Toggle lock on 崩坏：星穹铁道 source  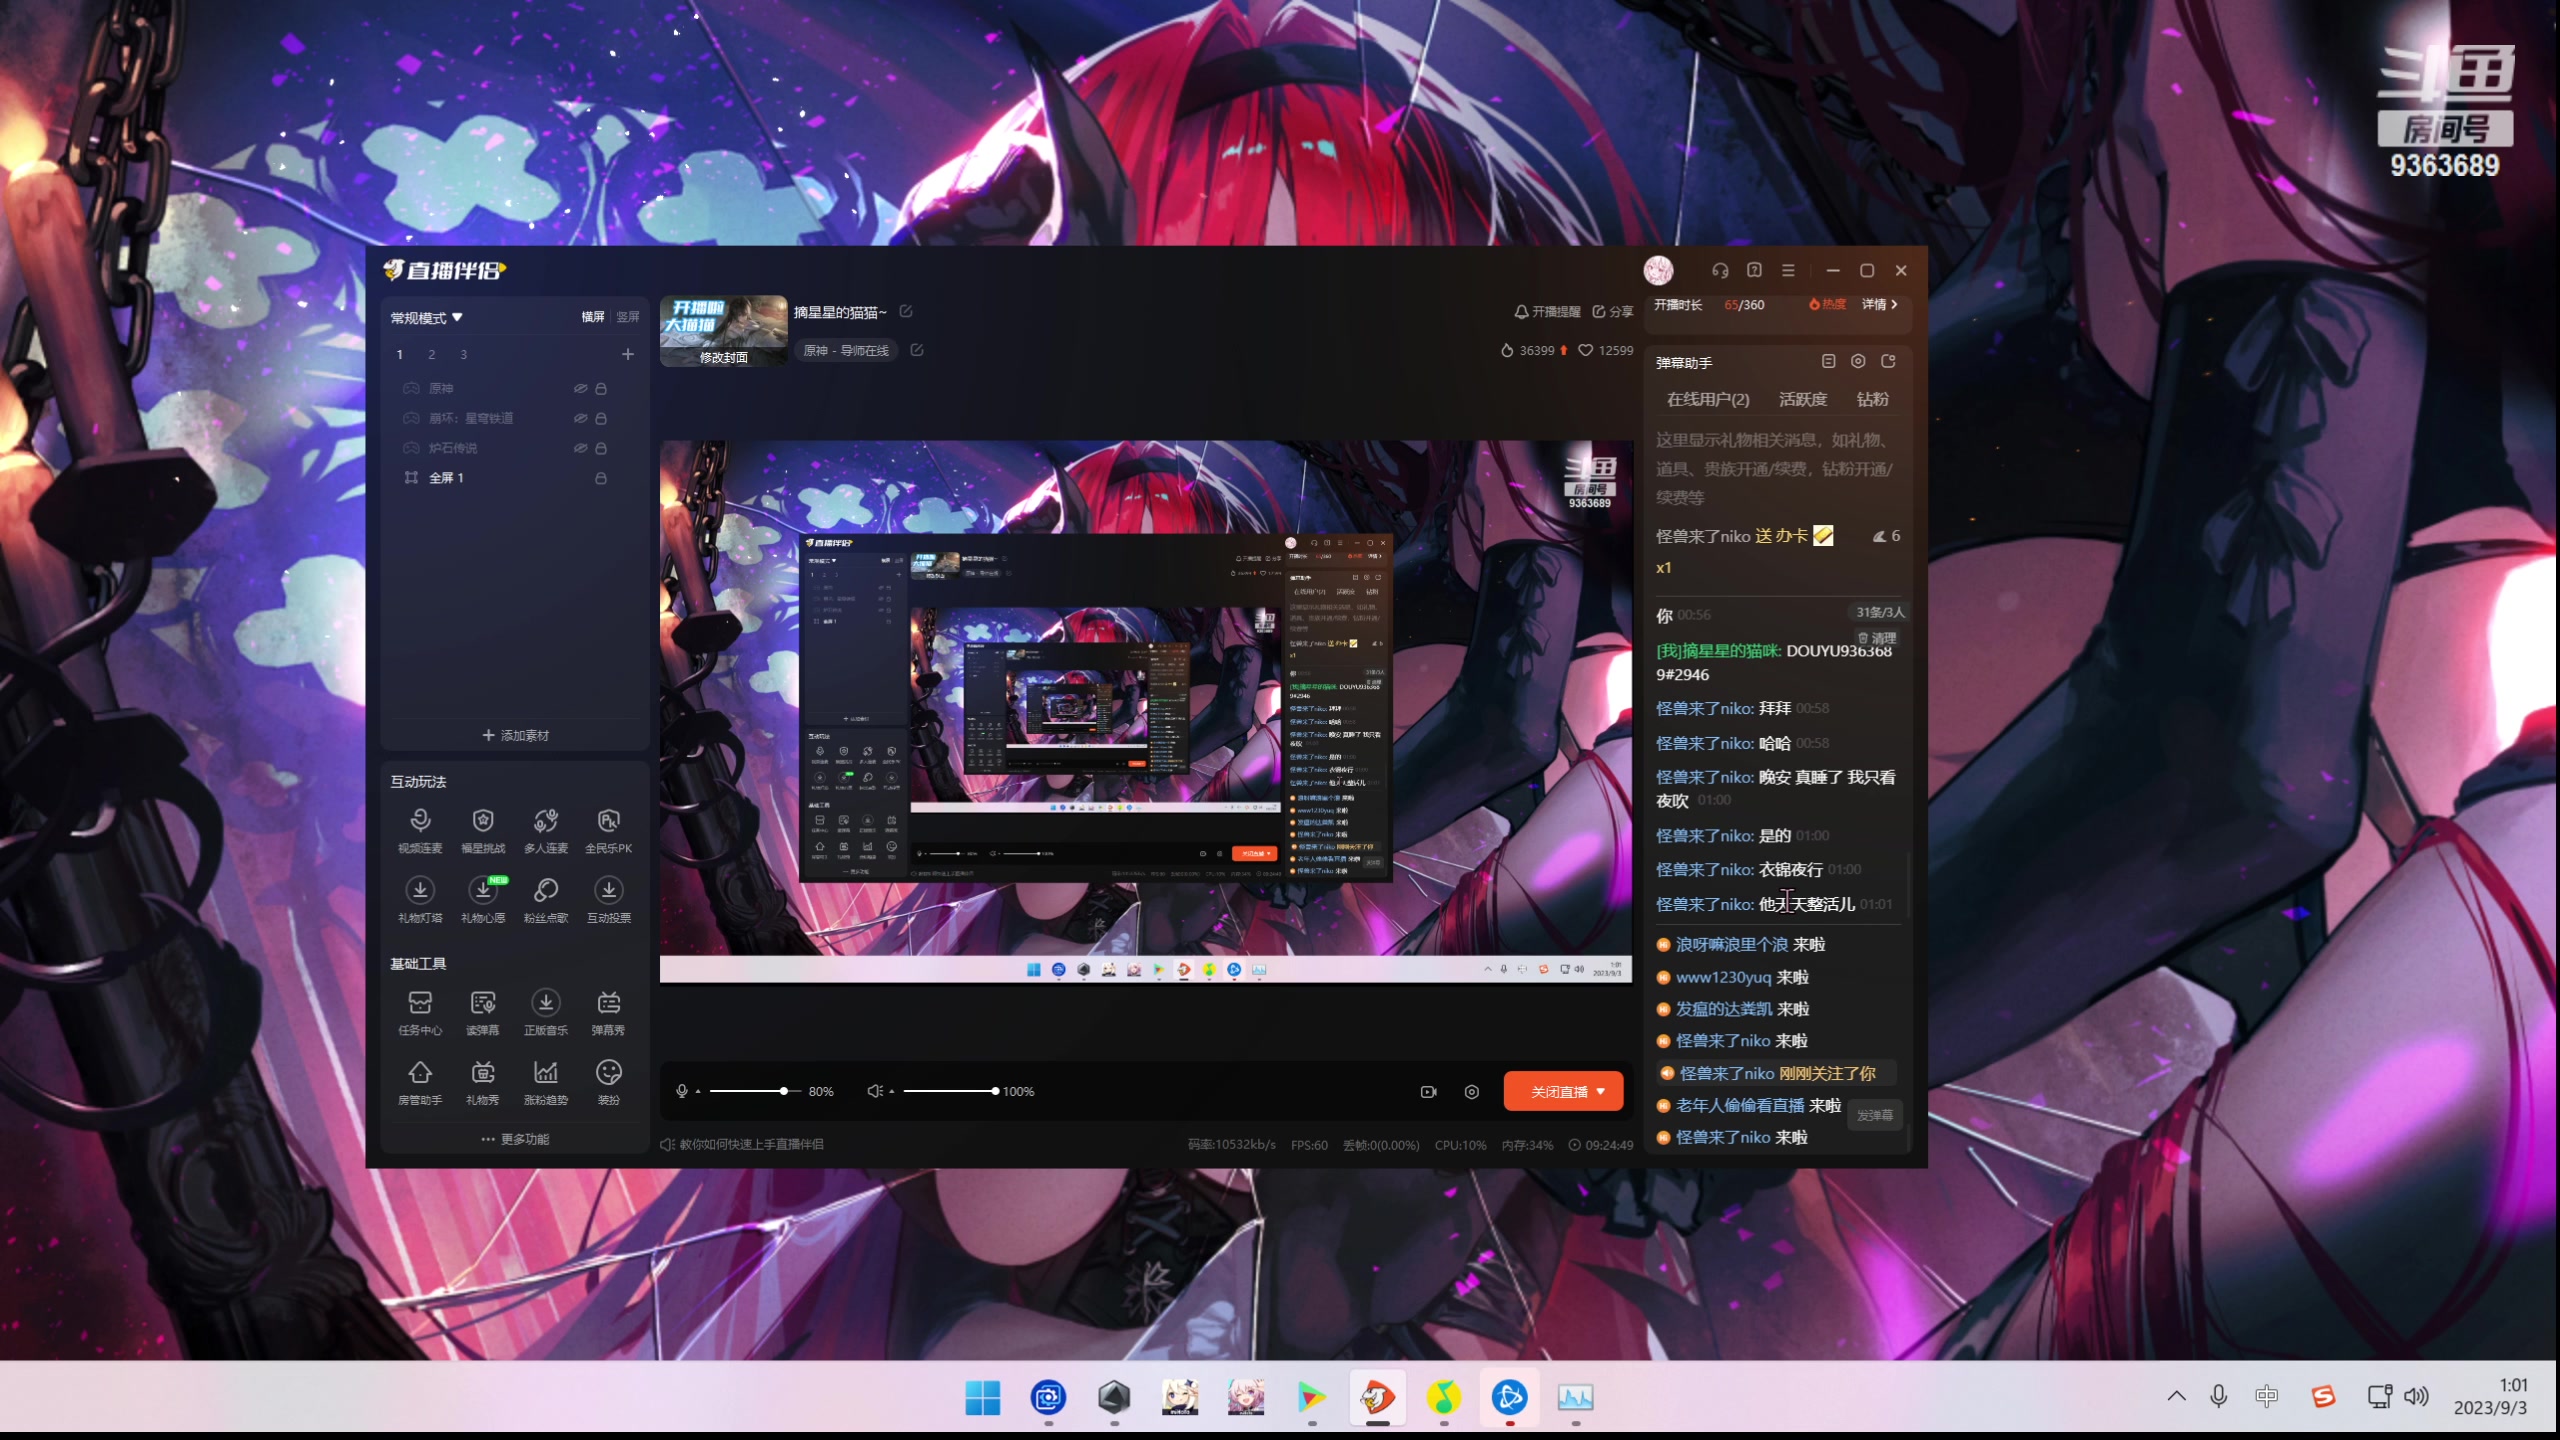(601, 418)
